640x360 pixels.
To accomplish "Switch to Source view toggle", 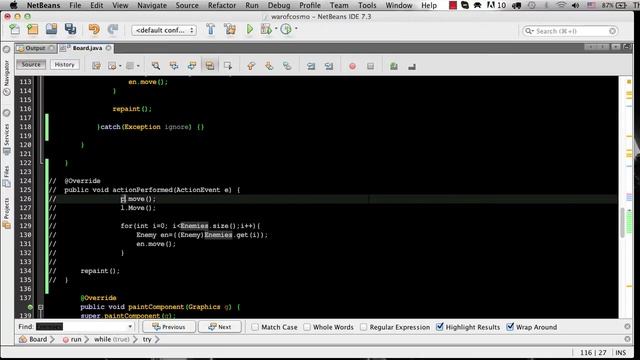I will tap(31, 64).
